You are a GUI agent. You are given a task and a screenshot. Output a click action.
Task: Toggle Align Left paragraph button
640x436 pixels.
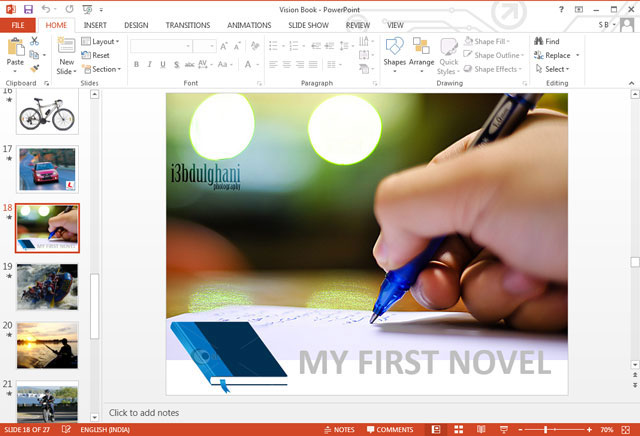[x=273, y=65]
